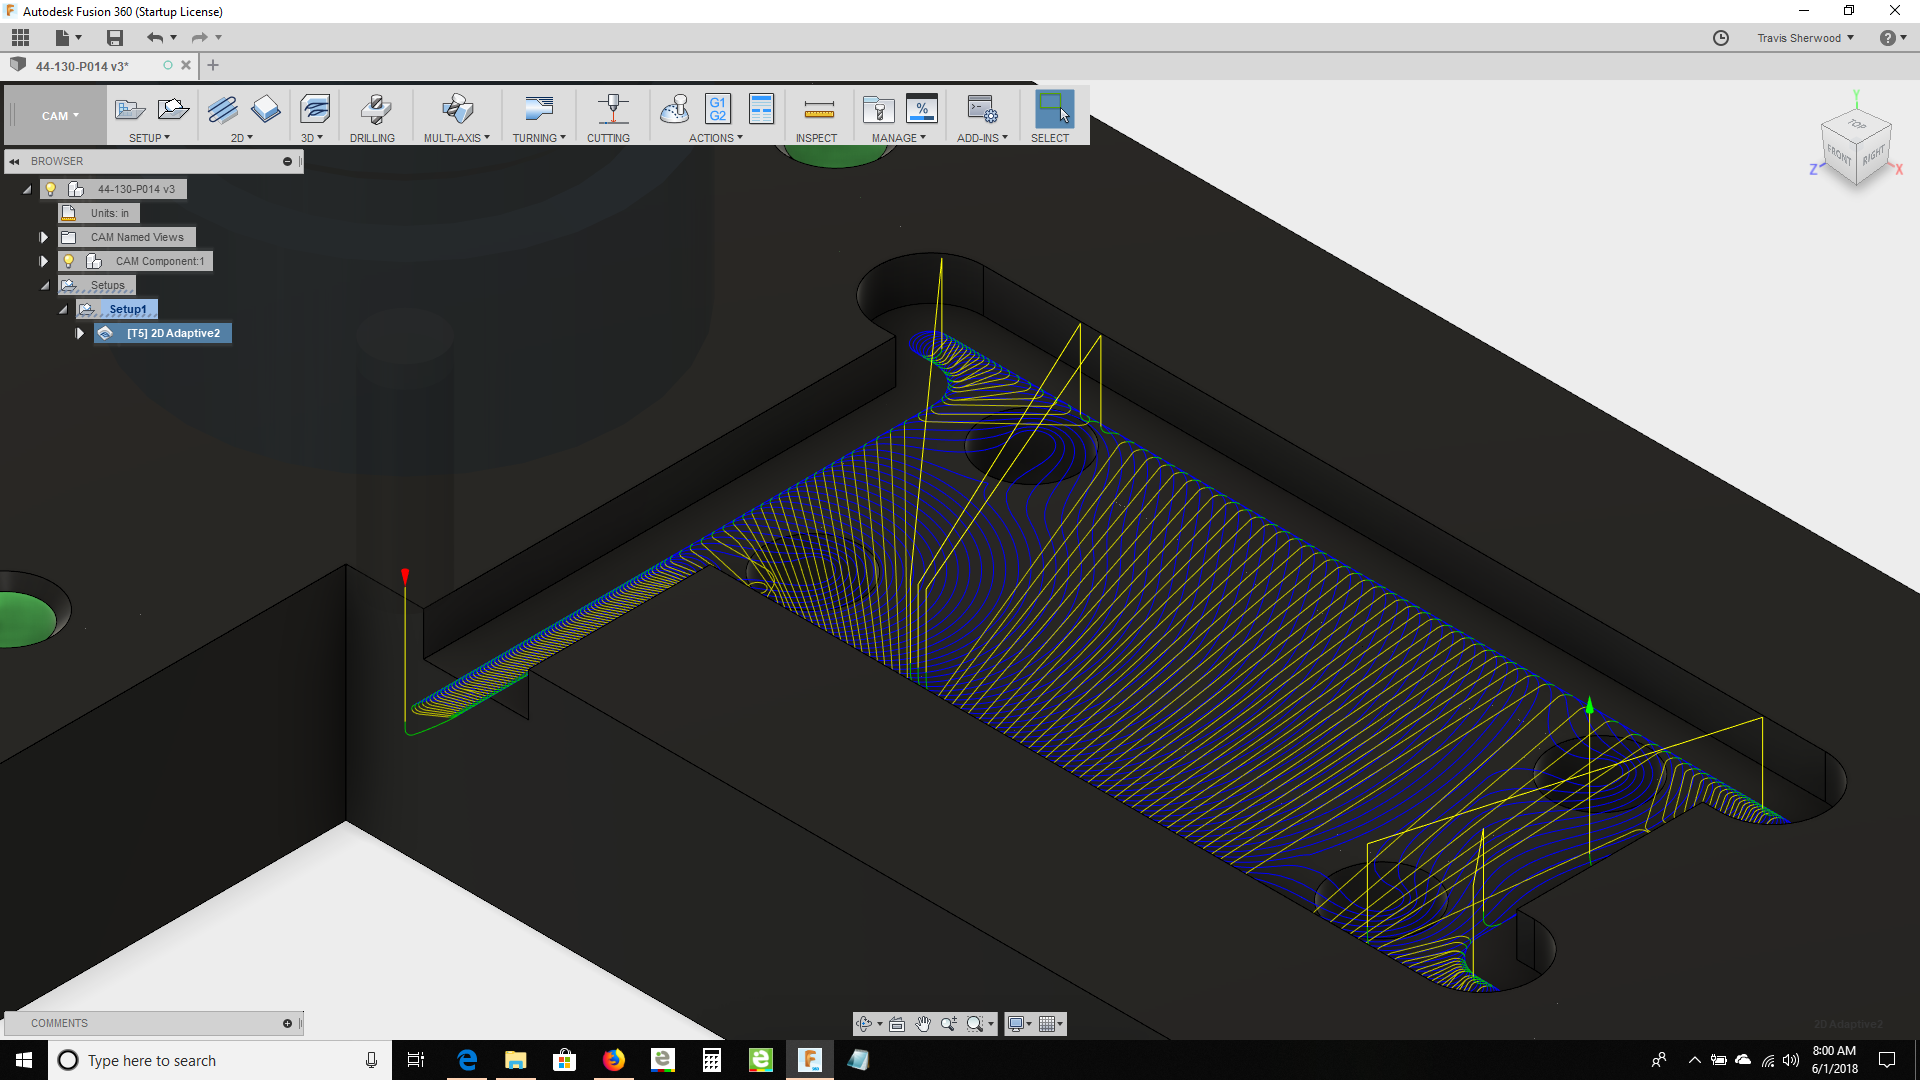Toggle lightbulb visibility of 44-130-P014 v3
The height and width of the screenshot is (1080, 1920).
(x=51, y=189)
